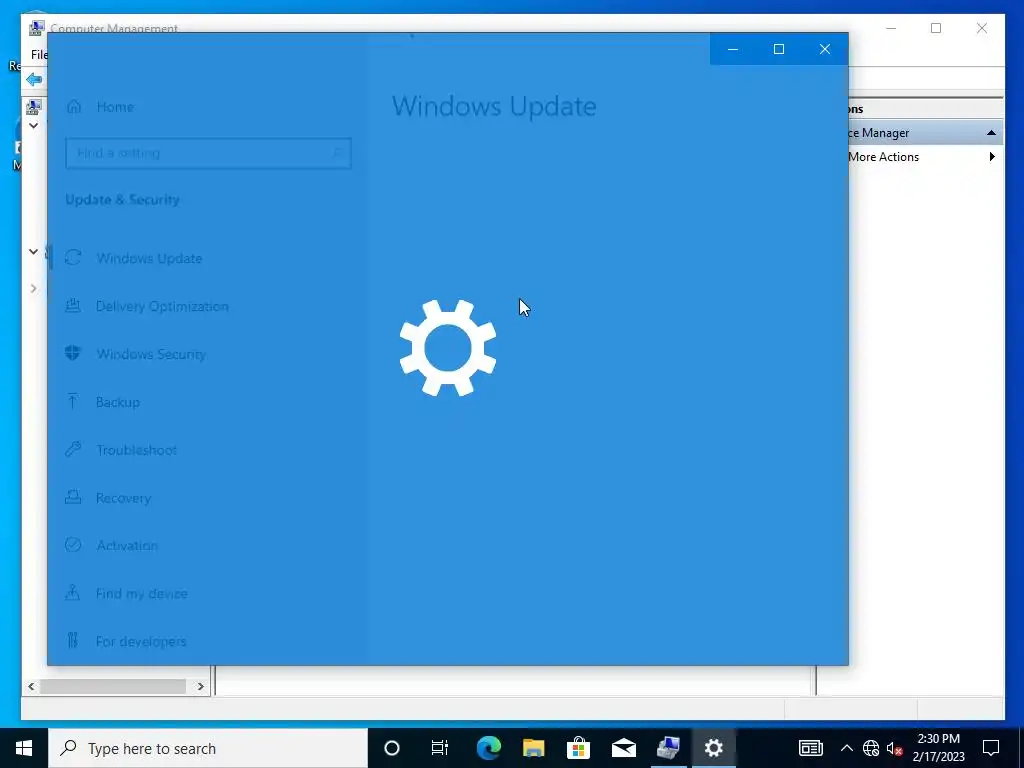This screenshot has width=1024, height=768.
Task: Click the muted volume tray icon
Action: pos(894,748)
